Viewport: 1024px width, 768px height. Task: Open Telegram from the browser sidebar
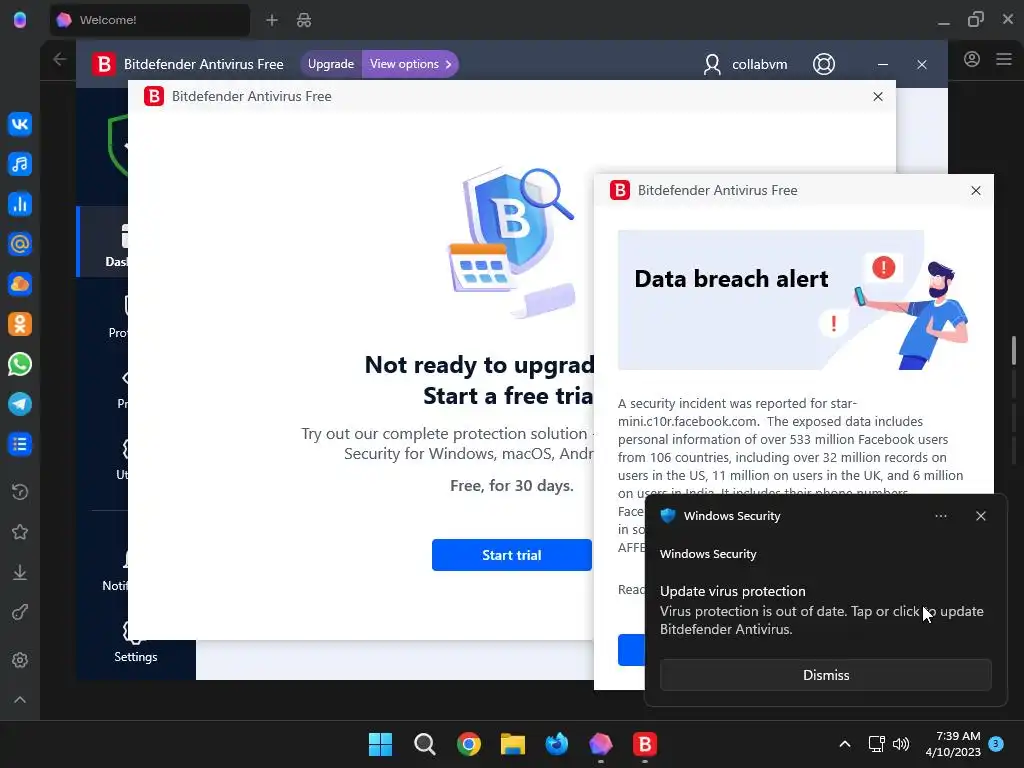pyautogui.click(x=20, y=404)
